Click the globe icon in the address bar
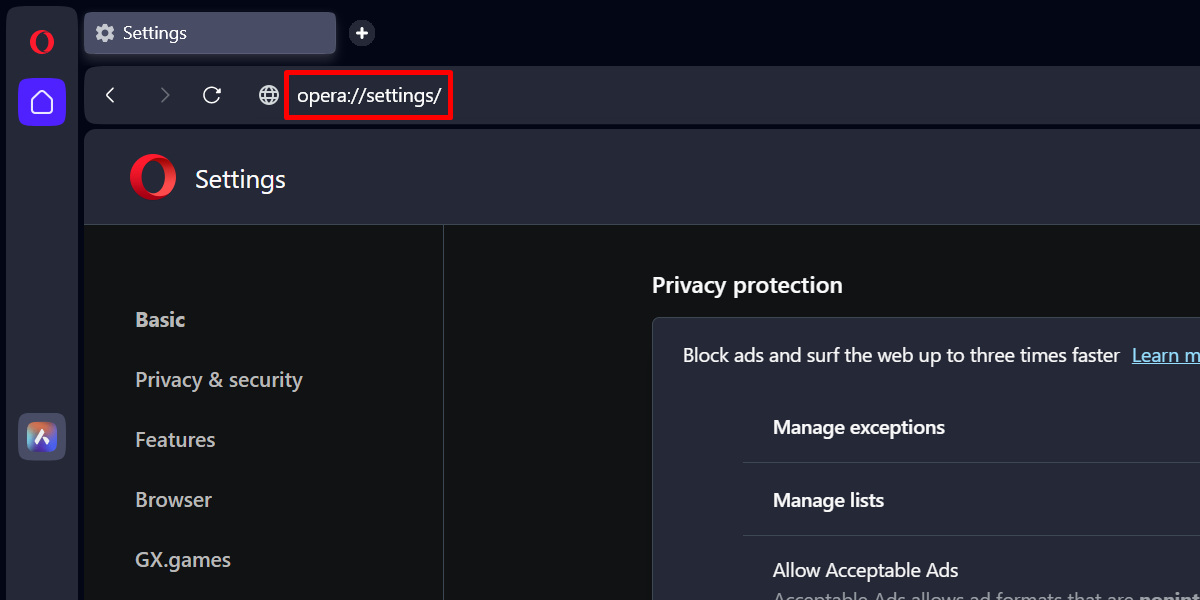The image size is (1200, 600). coord(268,94)
